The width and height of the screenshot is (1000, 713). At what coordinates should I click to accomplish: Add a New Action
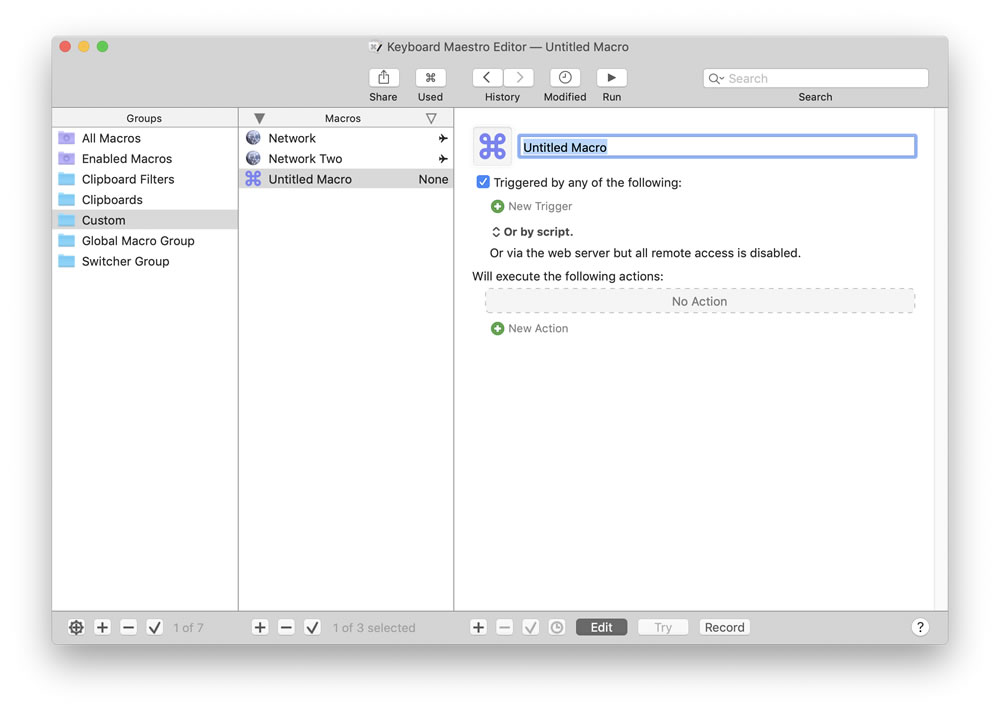[x=529, y=328]
